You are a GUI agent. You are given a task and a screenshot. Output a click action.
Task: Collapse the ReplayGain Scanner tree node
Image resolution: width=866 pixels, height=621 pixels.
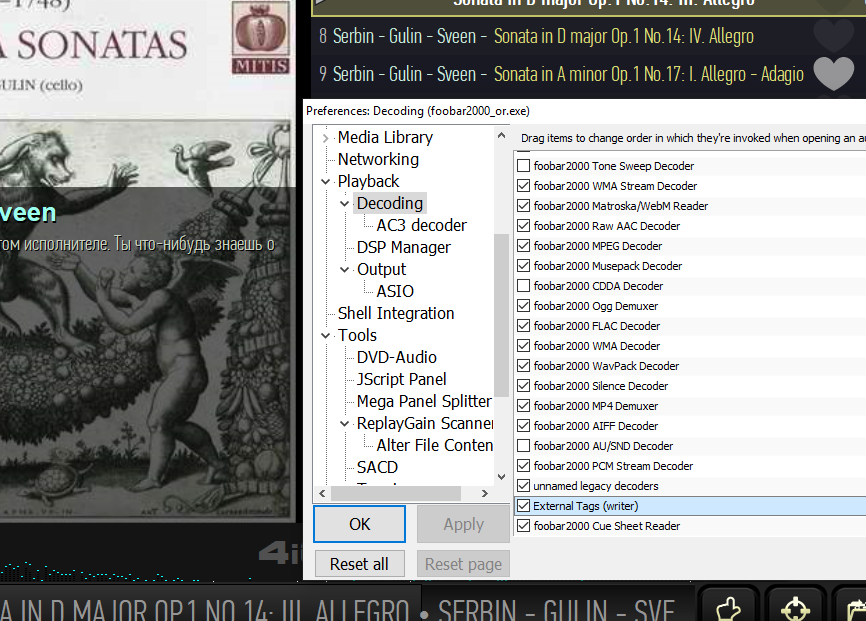(346, 424)
